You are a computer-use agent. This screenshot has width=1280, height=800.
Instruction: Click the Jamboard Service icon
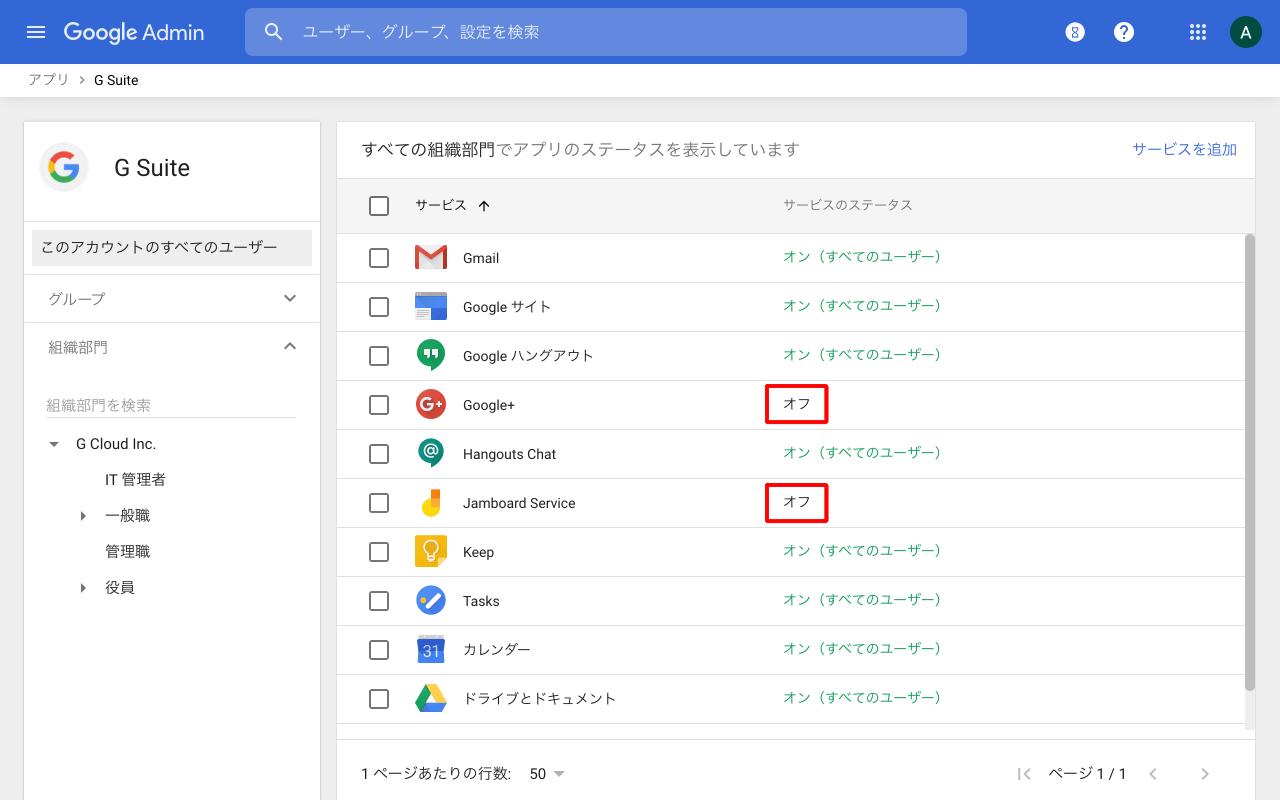pos(431,502)
